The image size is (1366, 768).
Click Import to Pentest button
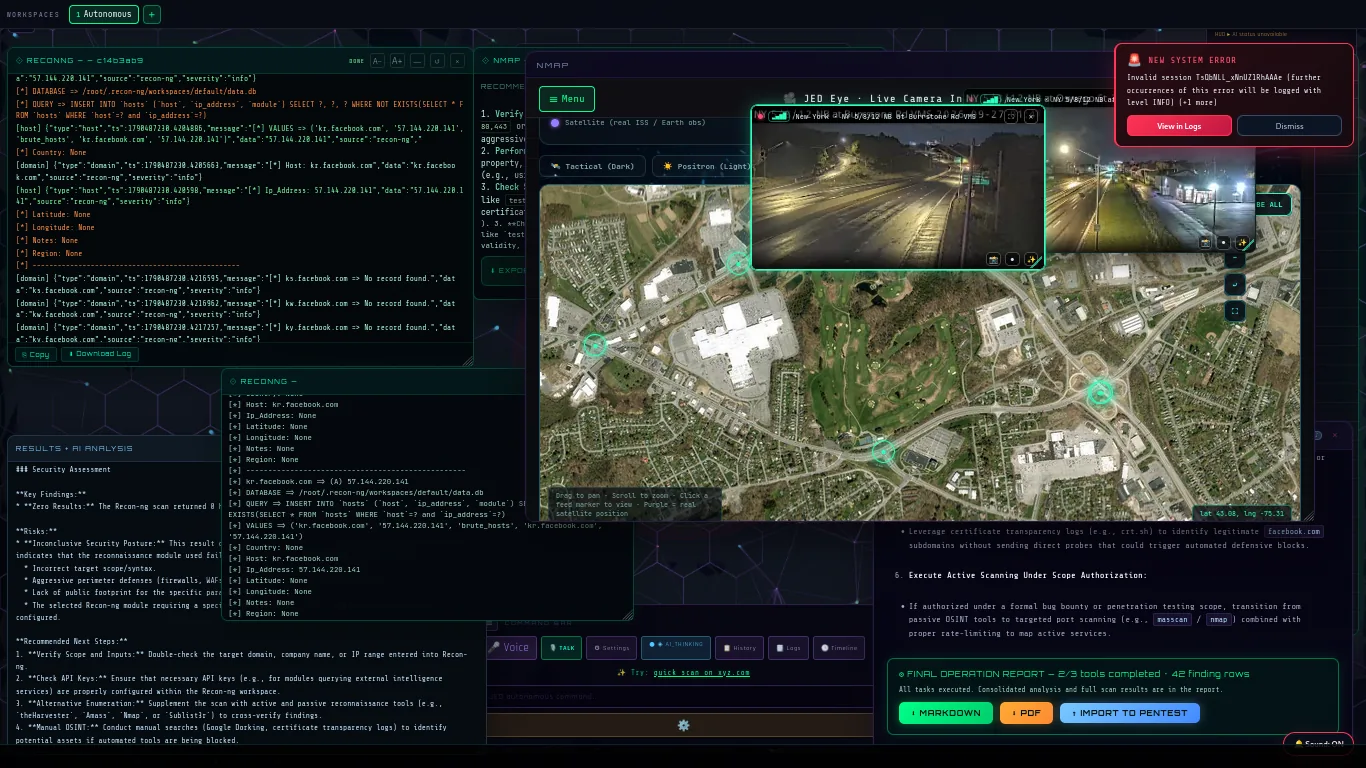coord(1130,713)
